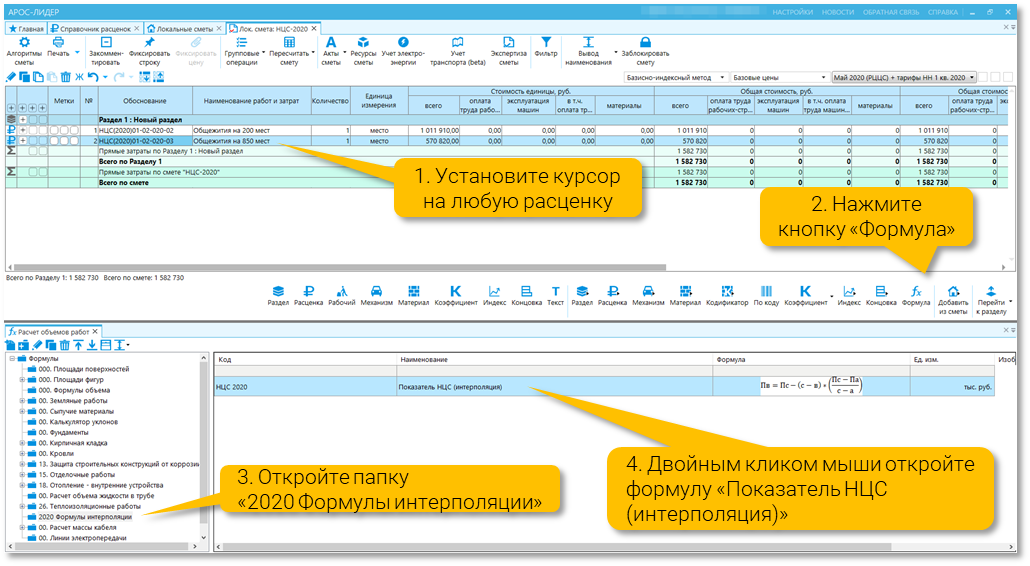Select НЦС 2020 Показатель НЦС (интерполяция) row
Viewport: 1030px width, 566px height.
pos(604,387)
